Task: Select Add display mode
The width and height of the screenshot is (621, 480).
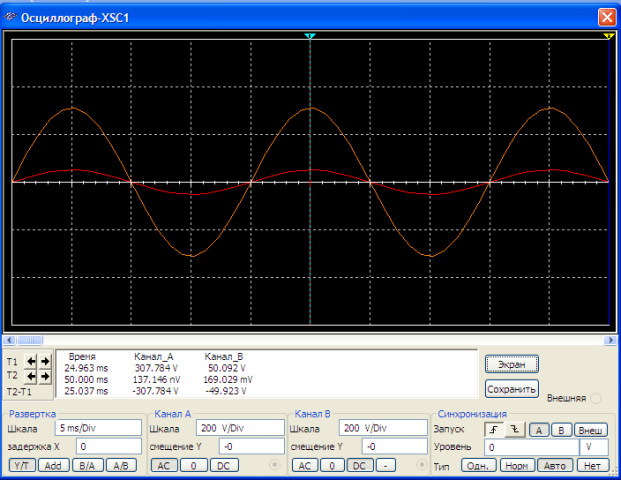Action: click(x=53, y=465)
